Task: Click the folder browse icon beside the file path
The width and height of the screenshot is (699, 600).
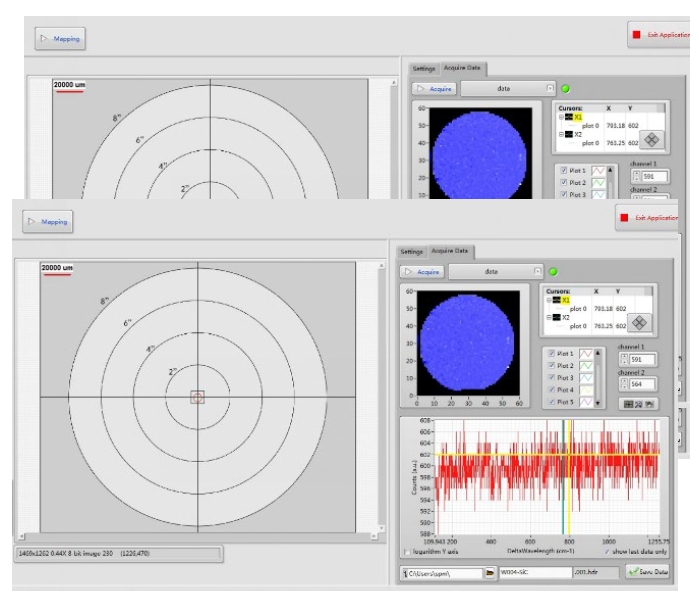Action: pyautogui.click(x=490, y=572)
